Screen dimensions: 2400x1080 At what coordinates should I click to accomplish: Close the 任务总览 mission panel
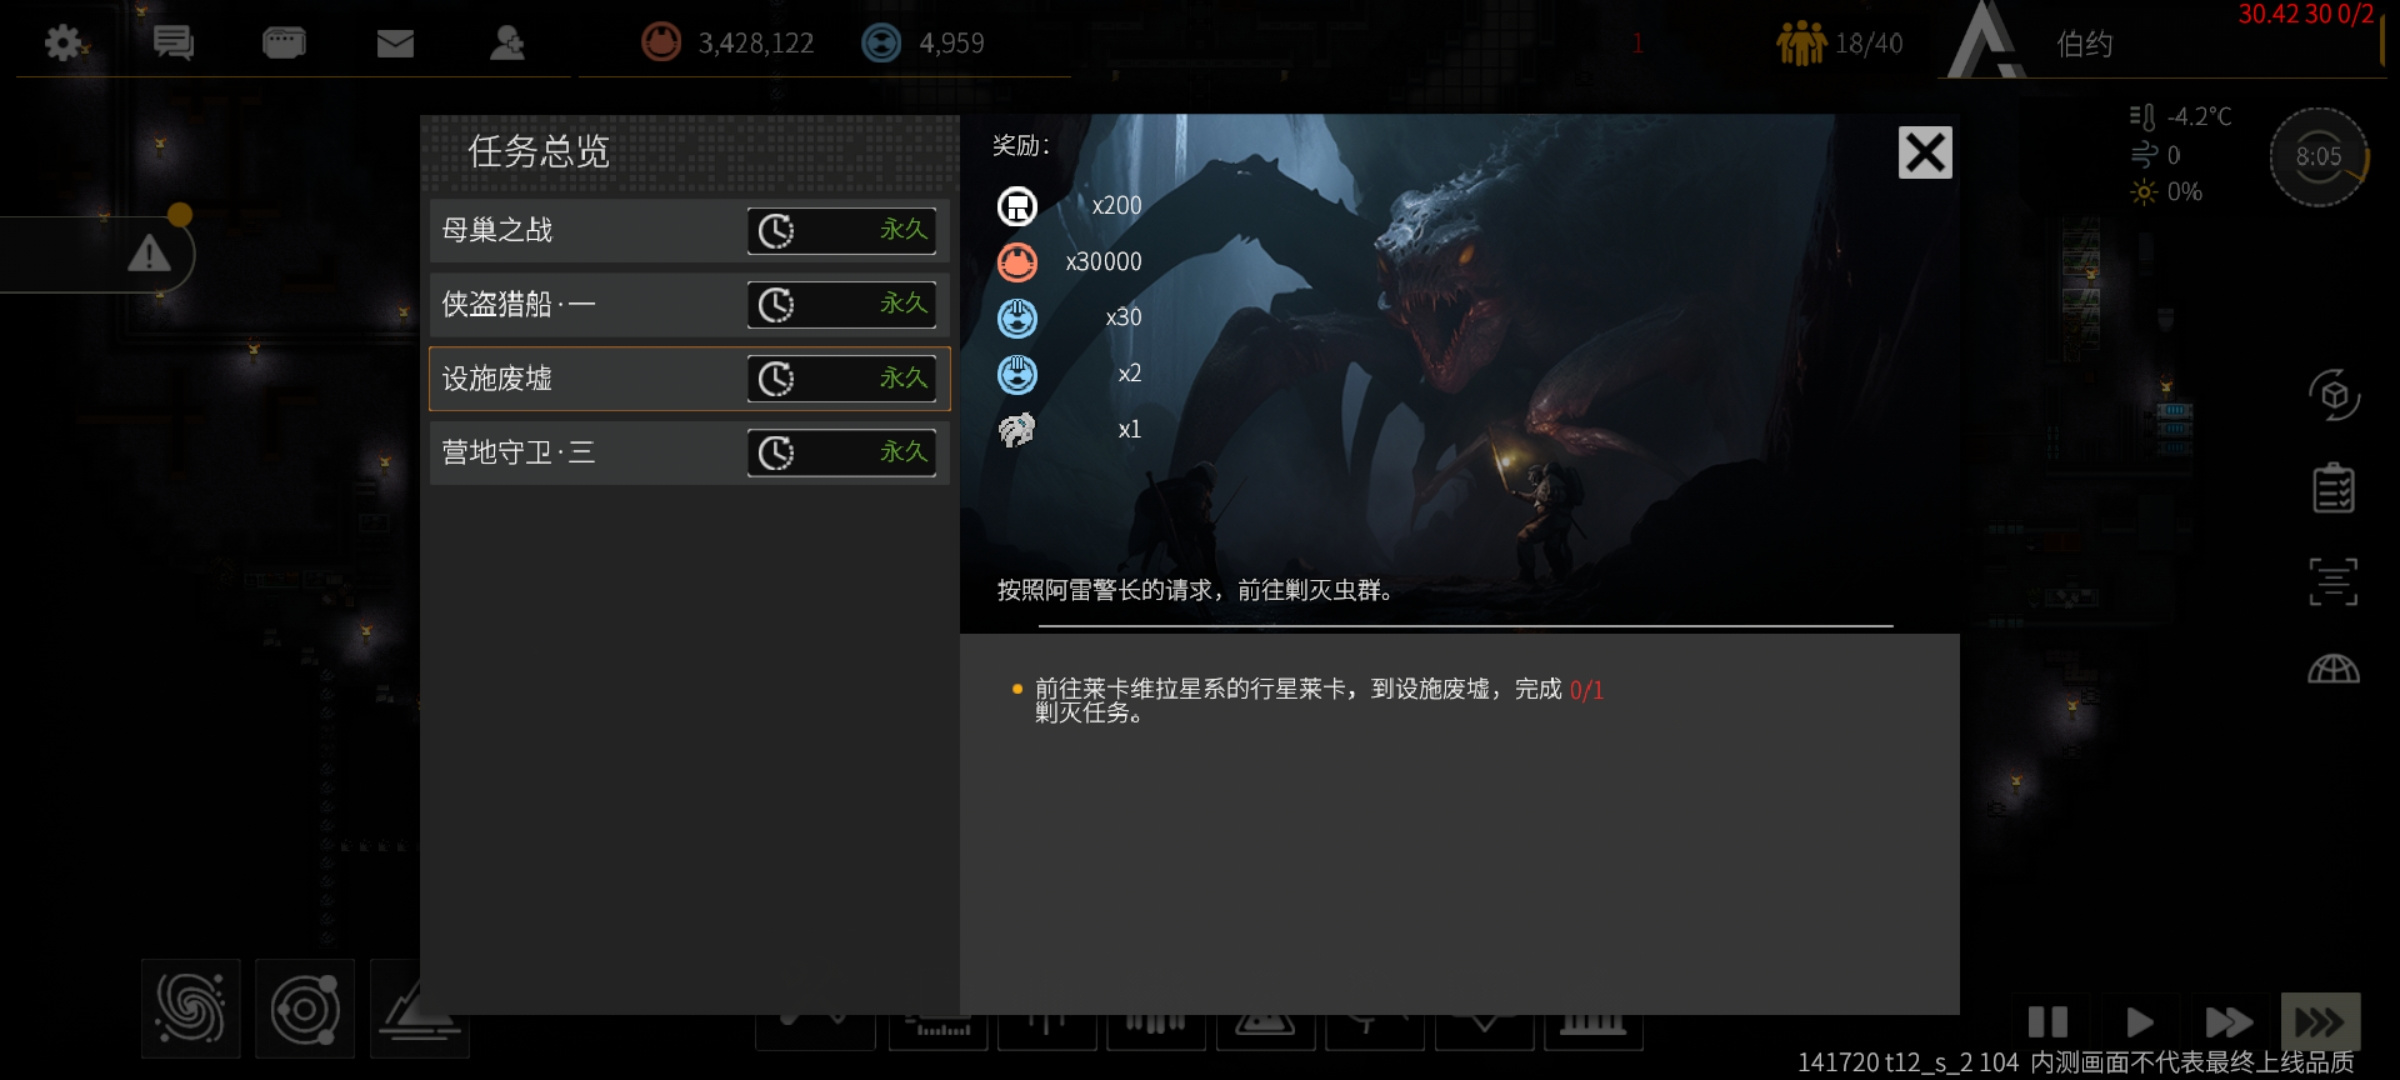coord(1925,153)
